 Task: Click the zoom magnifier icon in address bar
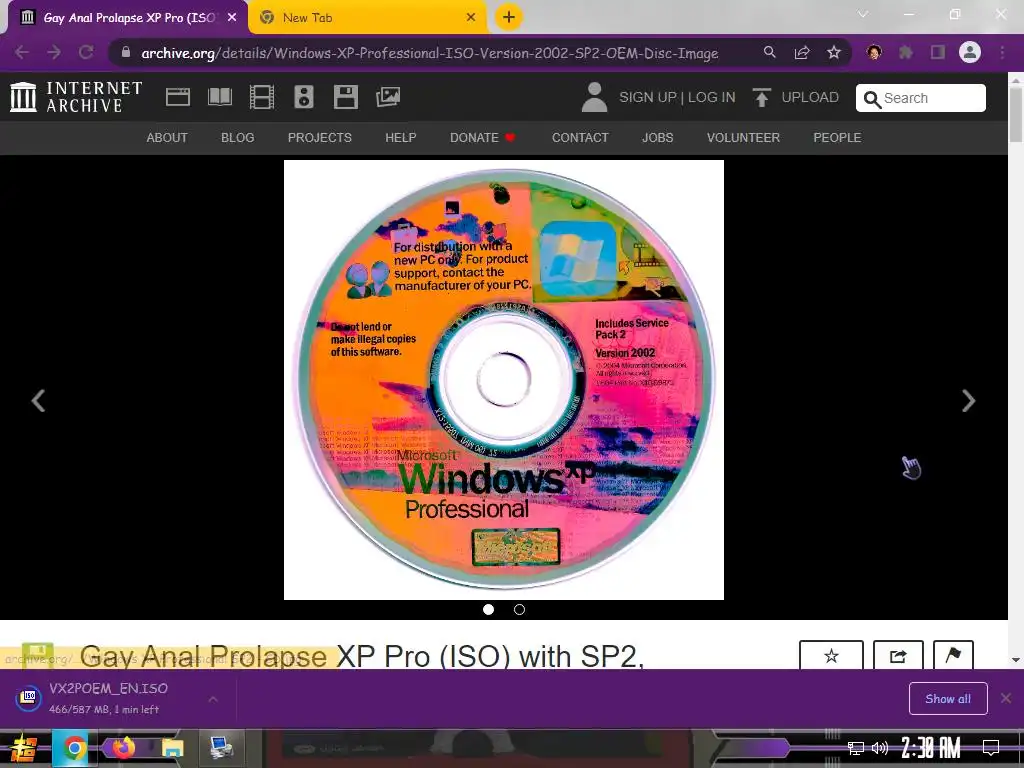770,52
